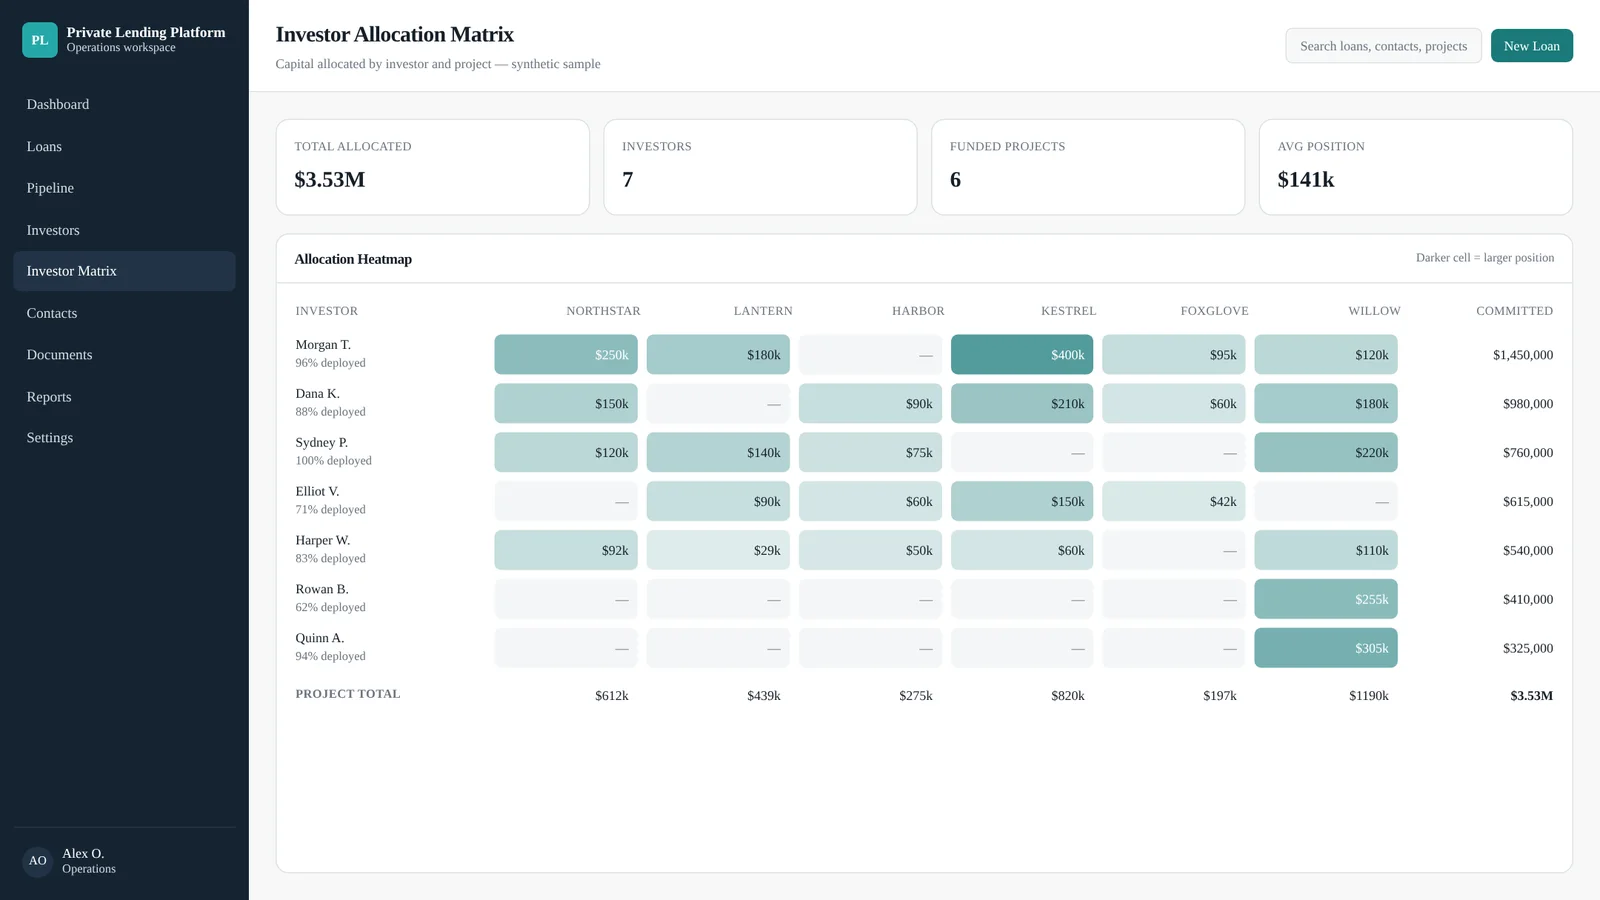
Task: Click the PL logo icon
Action: [40, 40]
